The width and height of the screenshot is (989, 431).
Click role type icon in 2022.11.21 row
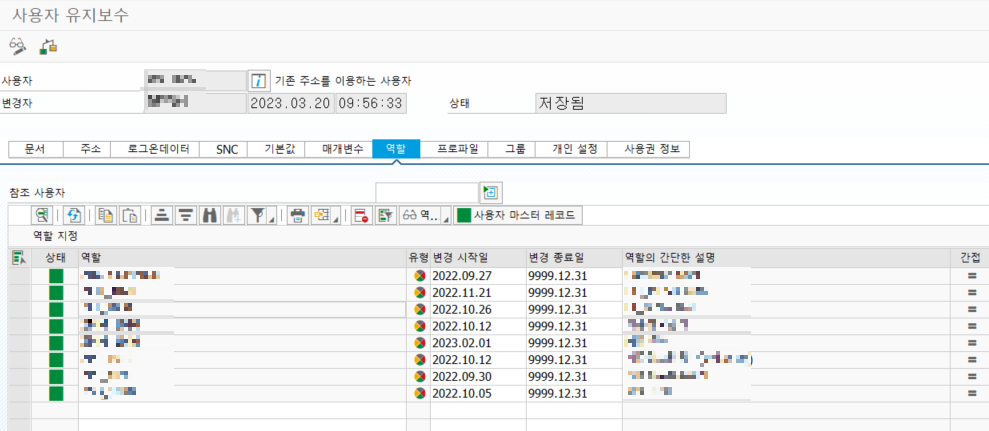click(x=419, y=293)
